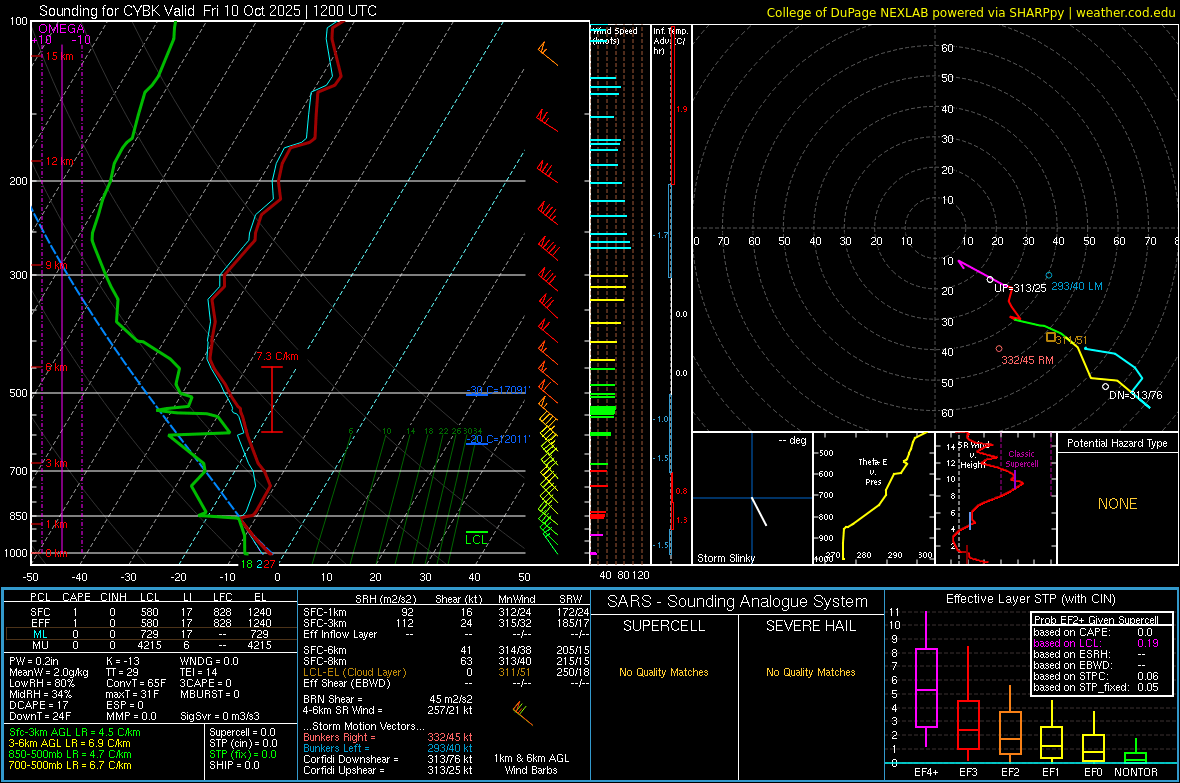
Task: Click the 'SFC-1km' kinematics row
Action: (446, 612)
